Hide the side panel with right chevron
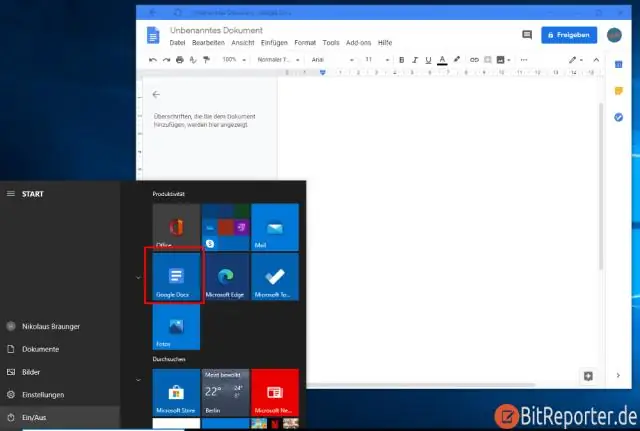This screenshot has height=431, width=640. click(x=618, y=375)
